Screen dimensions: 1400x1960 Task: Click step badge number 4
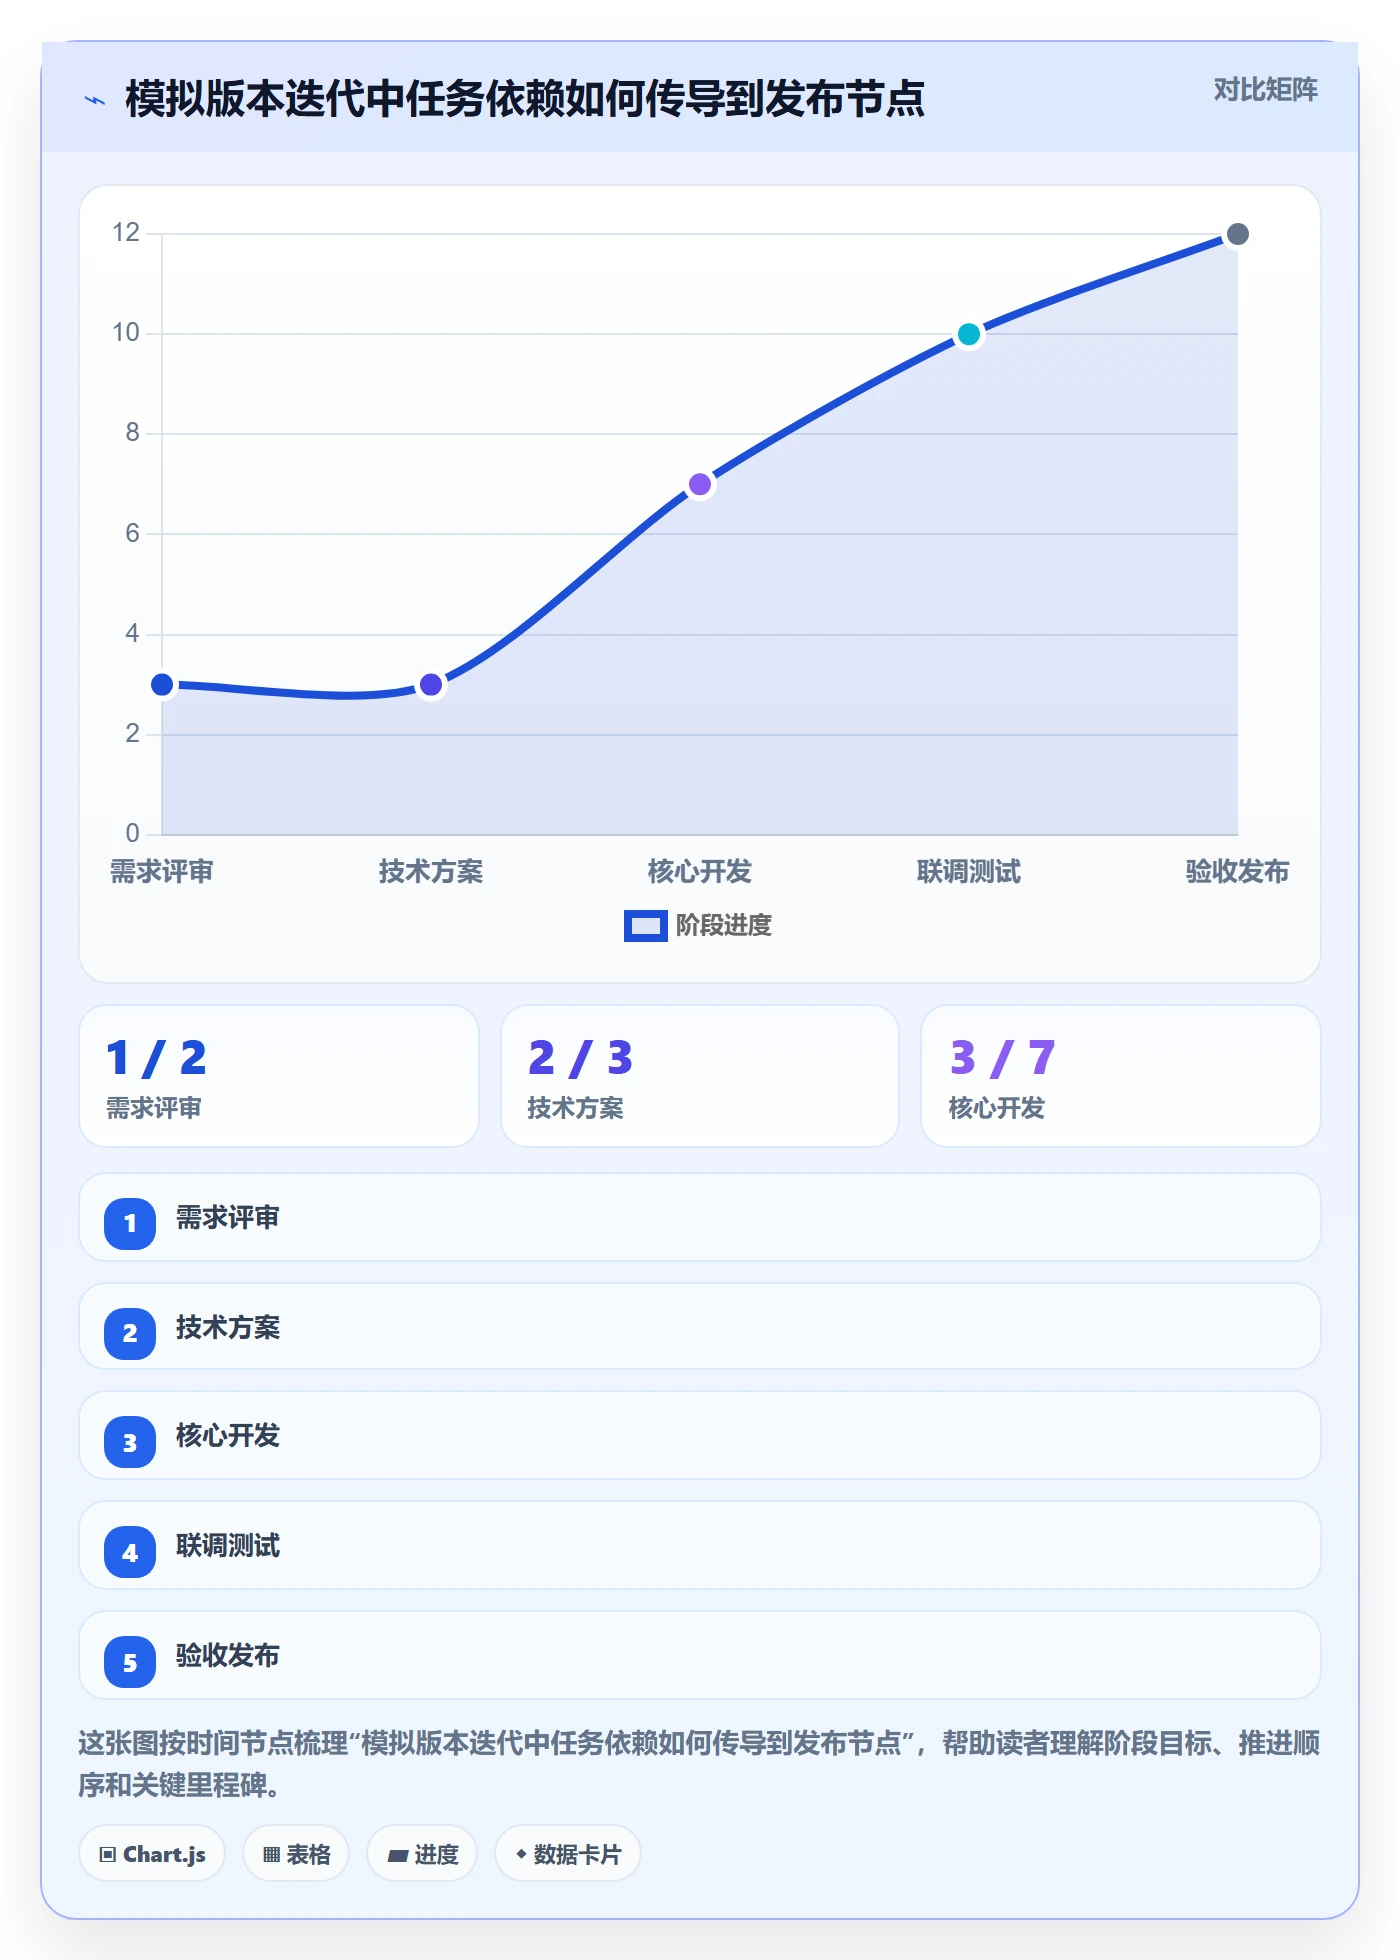(130, 1552)
